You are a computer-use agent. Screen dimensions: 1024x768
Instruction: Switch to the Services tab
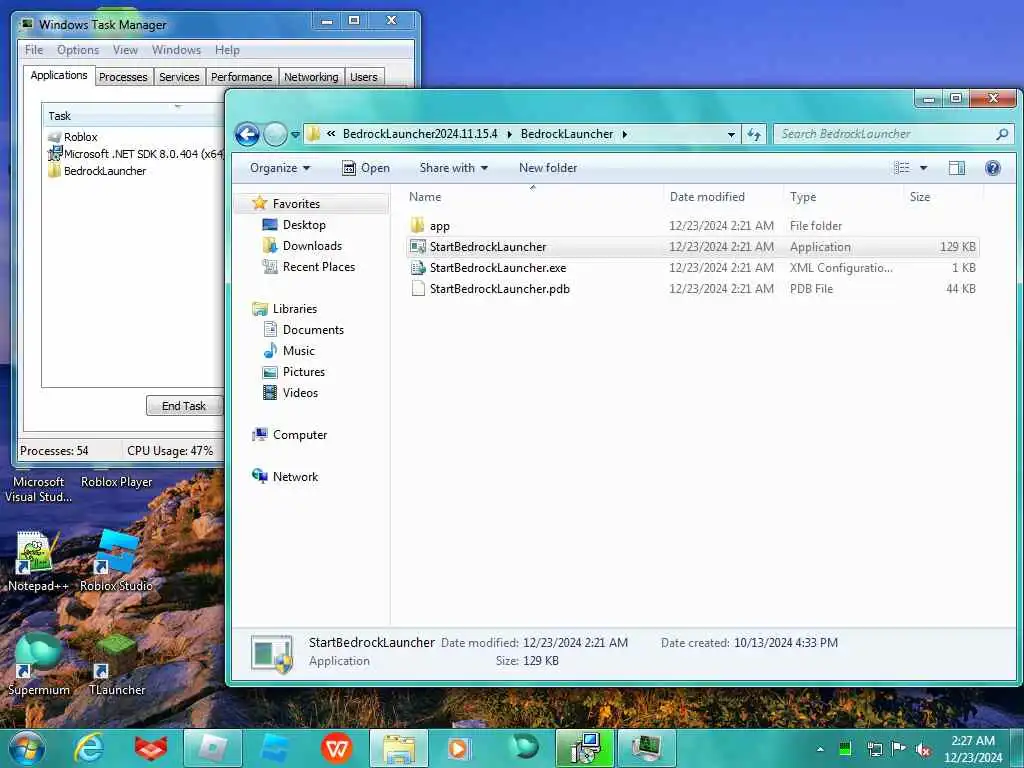tap(179, 77)
